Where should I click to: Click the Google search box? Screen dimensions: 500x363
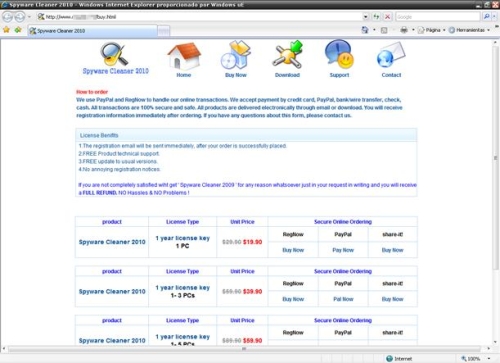pos(438,17)
